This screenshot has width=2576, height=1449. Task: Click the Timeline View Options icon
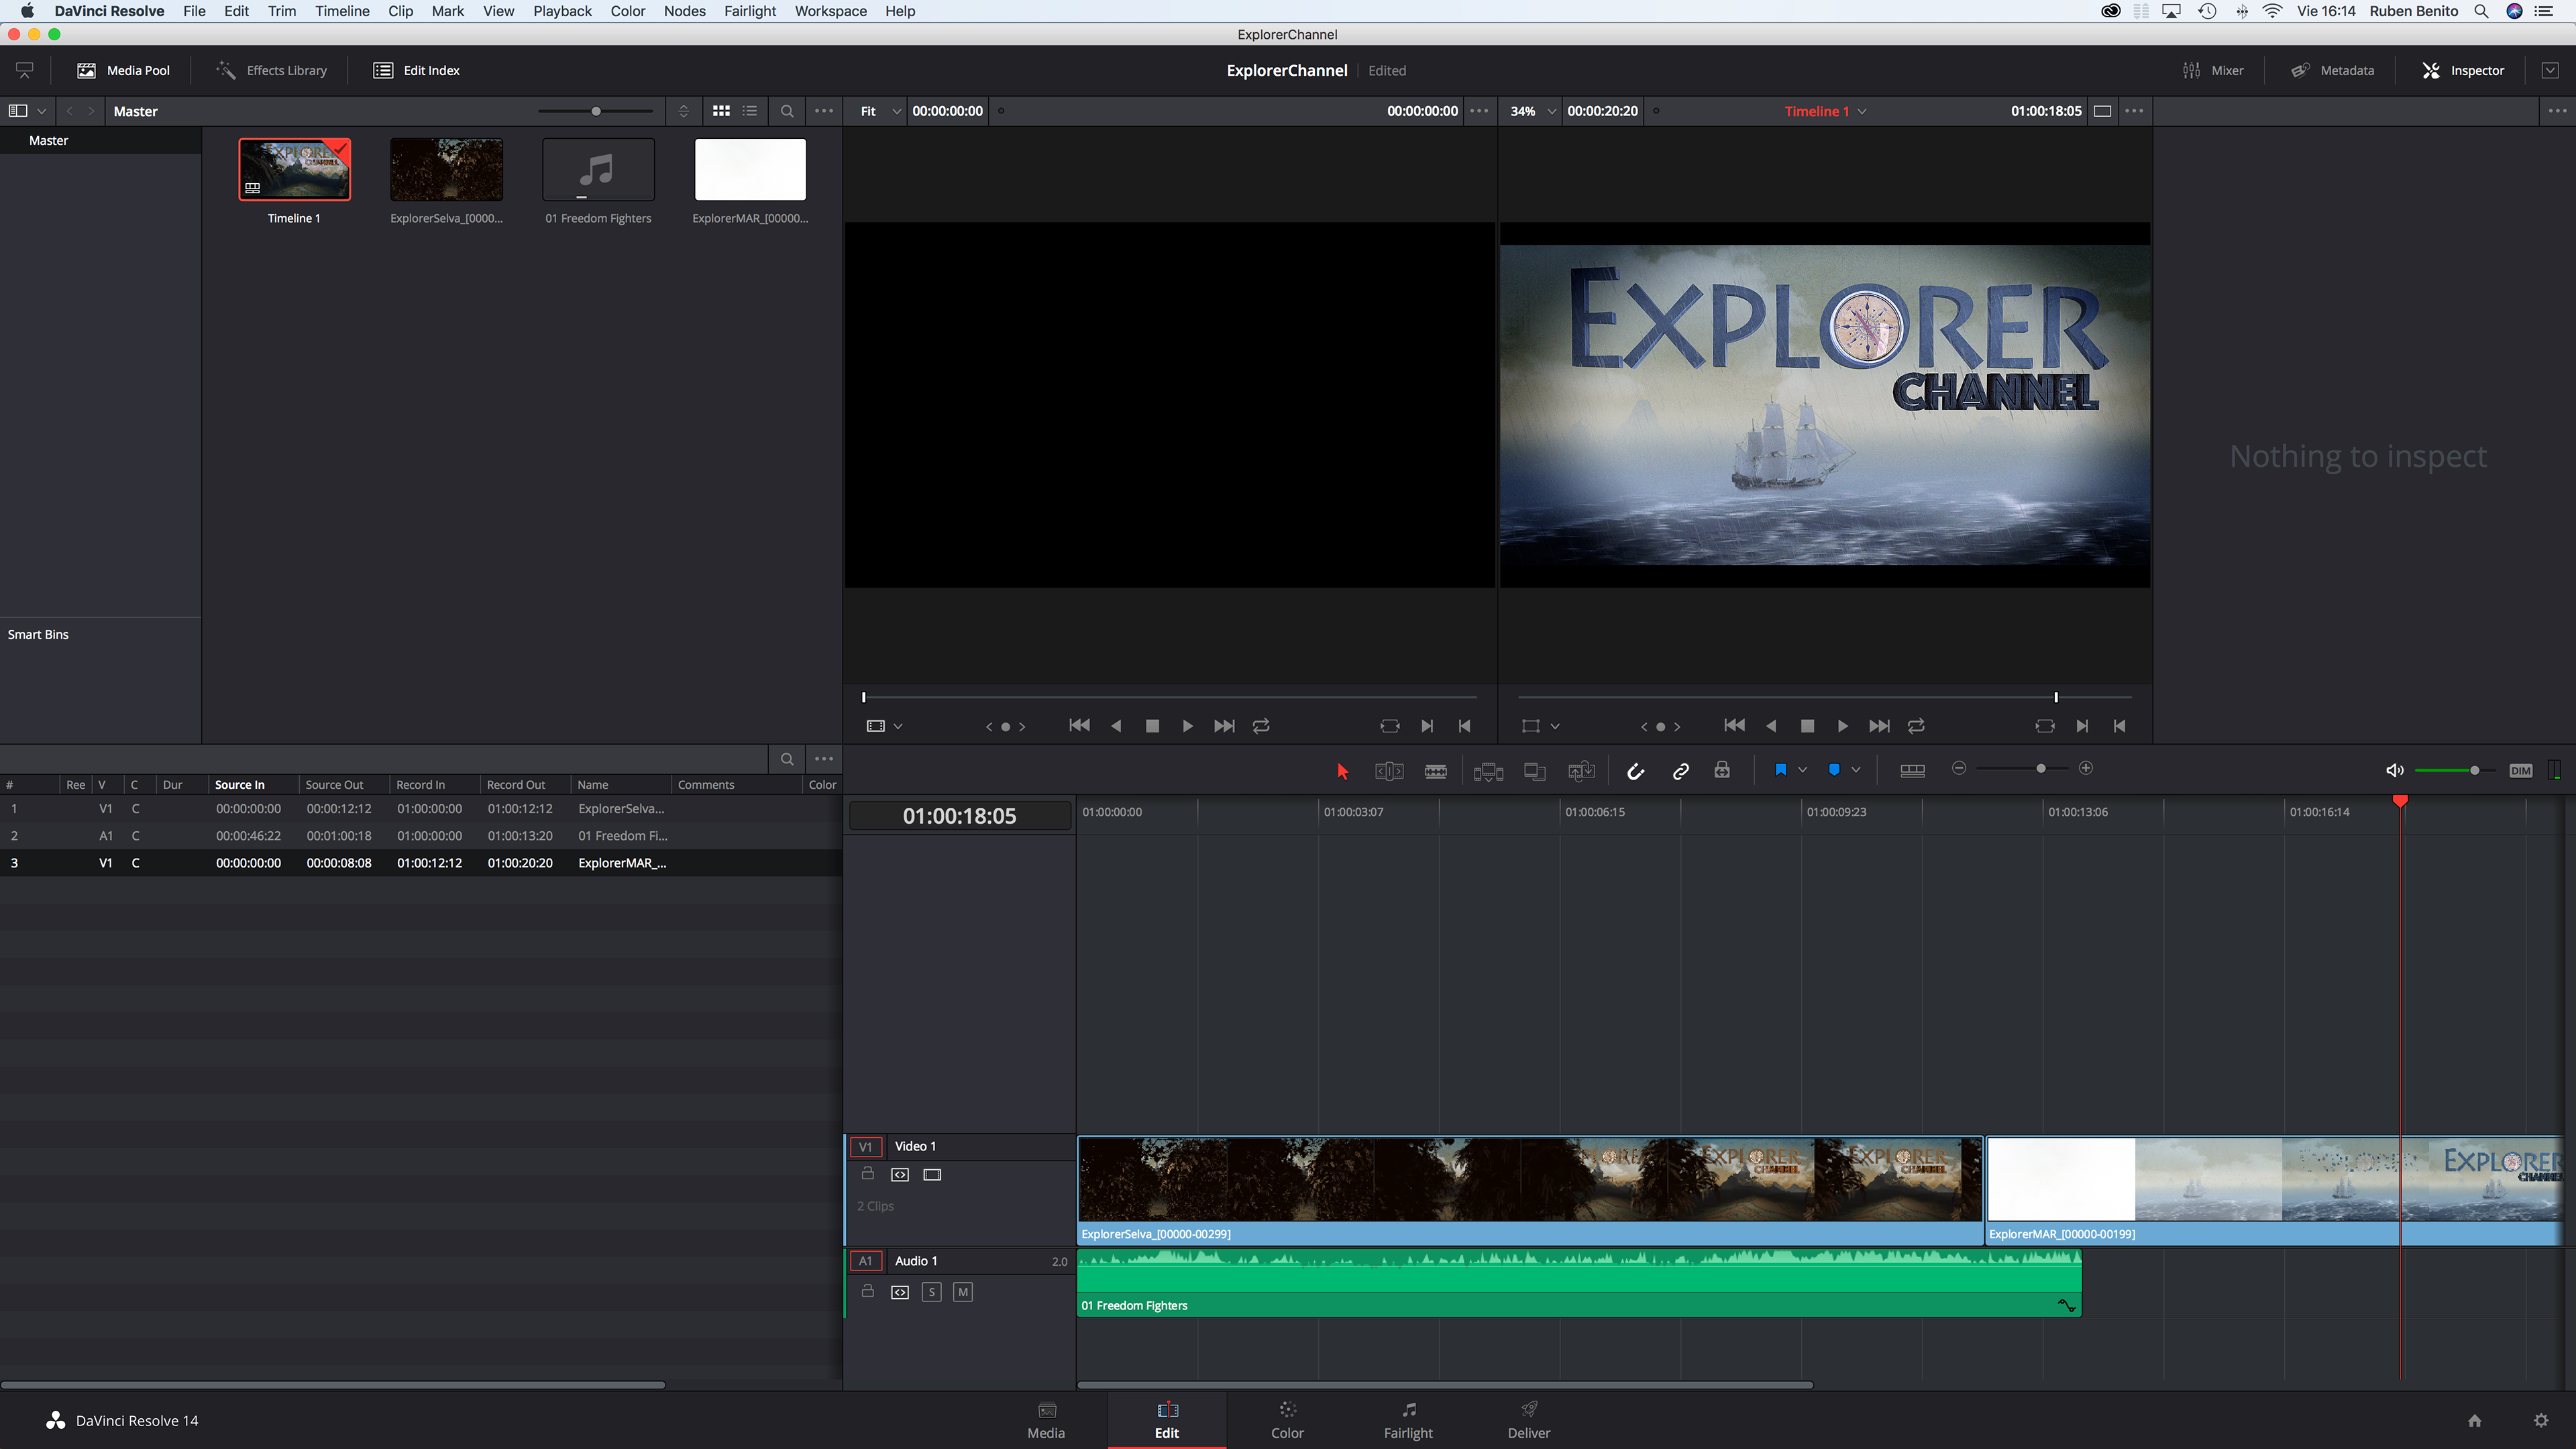point(1912,770)
